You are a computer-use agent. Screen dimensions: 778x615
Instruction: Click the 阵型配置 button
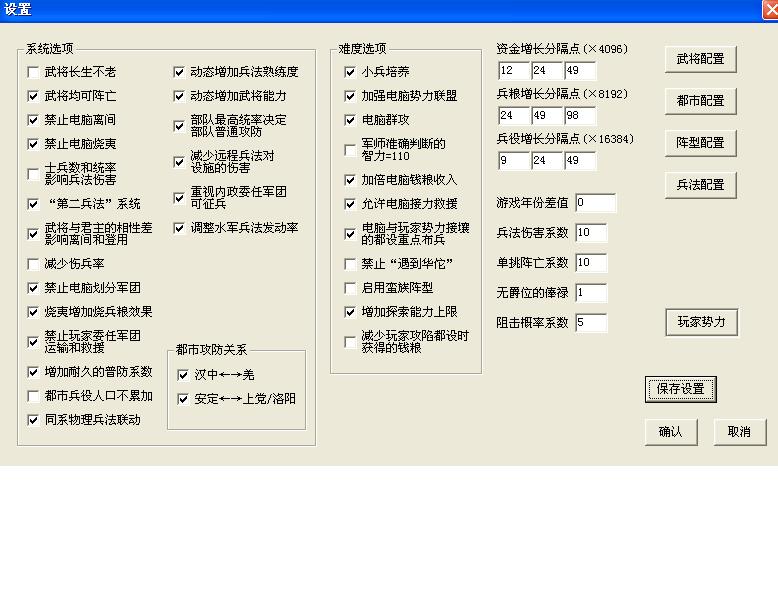[x=700, y=143]
